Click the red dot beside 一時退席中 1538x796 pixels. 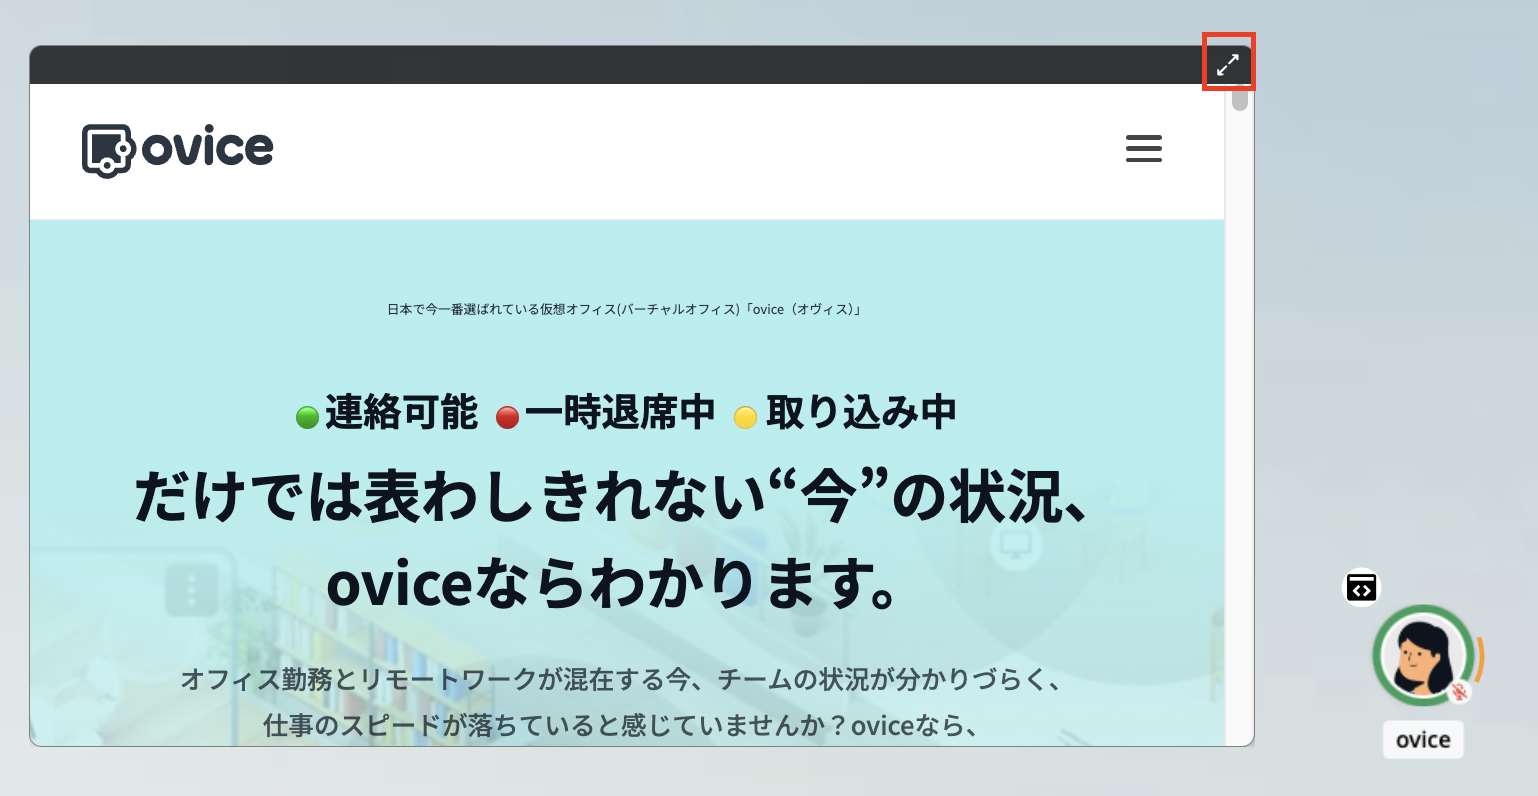[x=508, y=417]
